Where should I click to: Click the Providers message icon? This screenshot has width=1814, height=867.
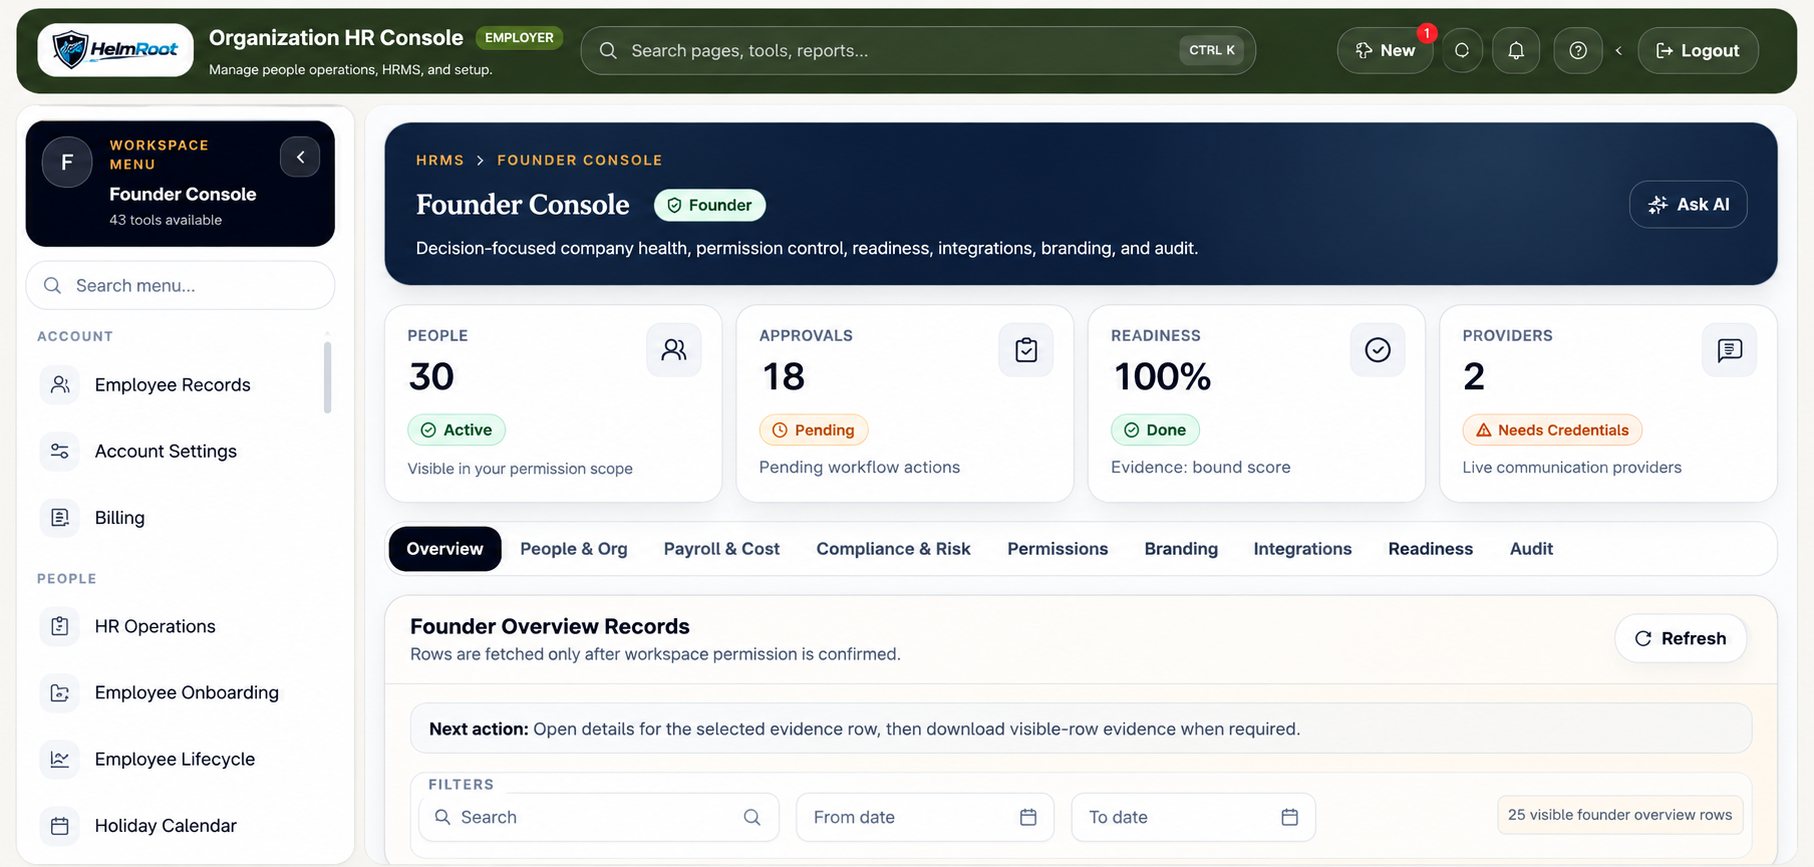click(1730, 350)
